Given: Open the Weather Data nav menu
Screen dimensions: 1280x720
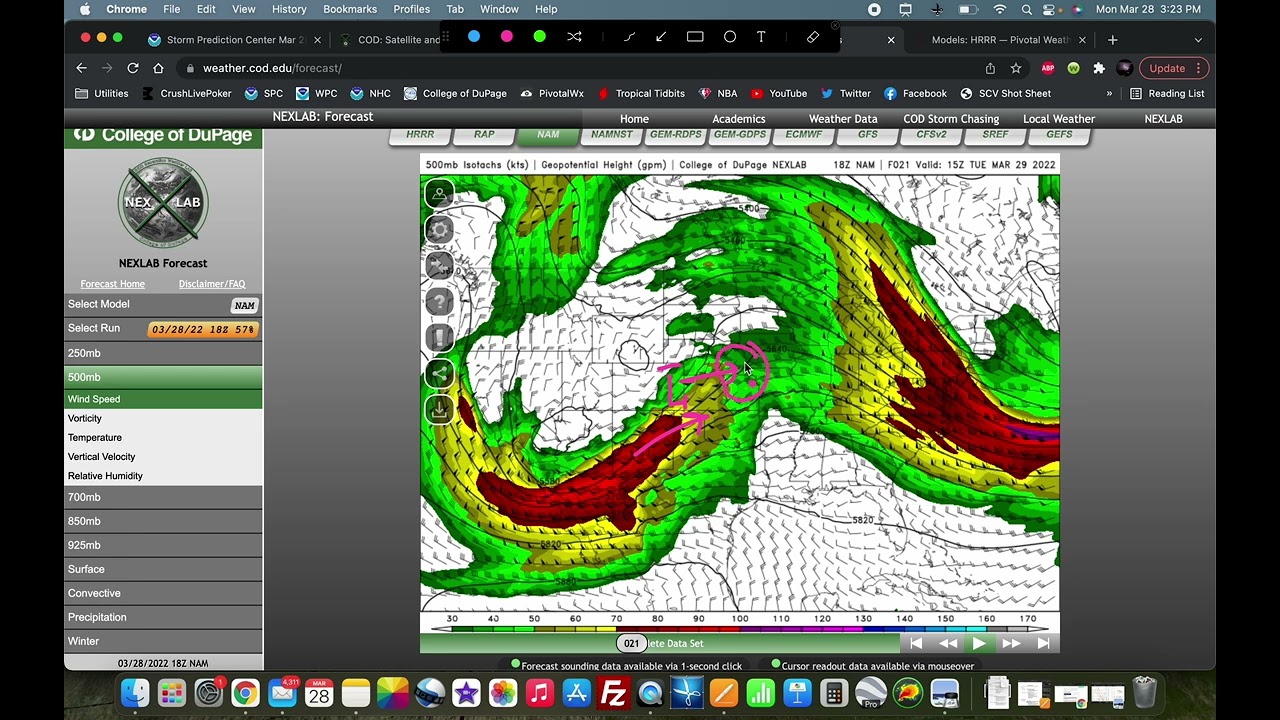Looking at the screenshot, I should (x=843, y=119).
